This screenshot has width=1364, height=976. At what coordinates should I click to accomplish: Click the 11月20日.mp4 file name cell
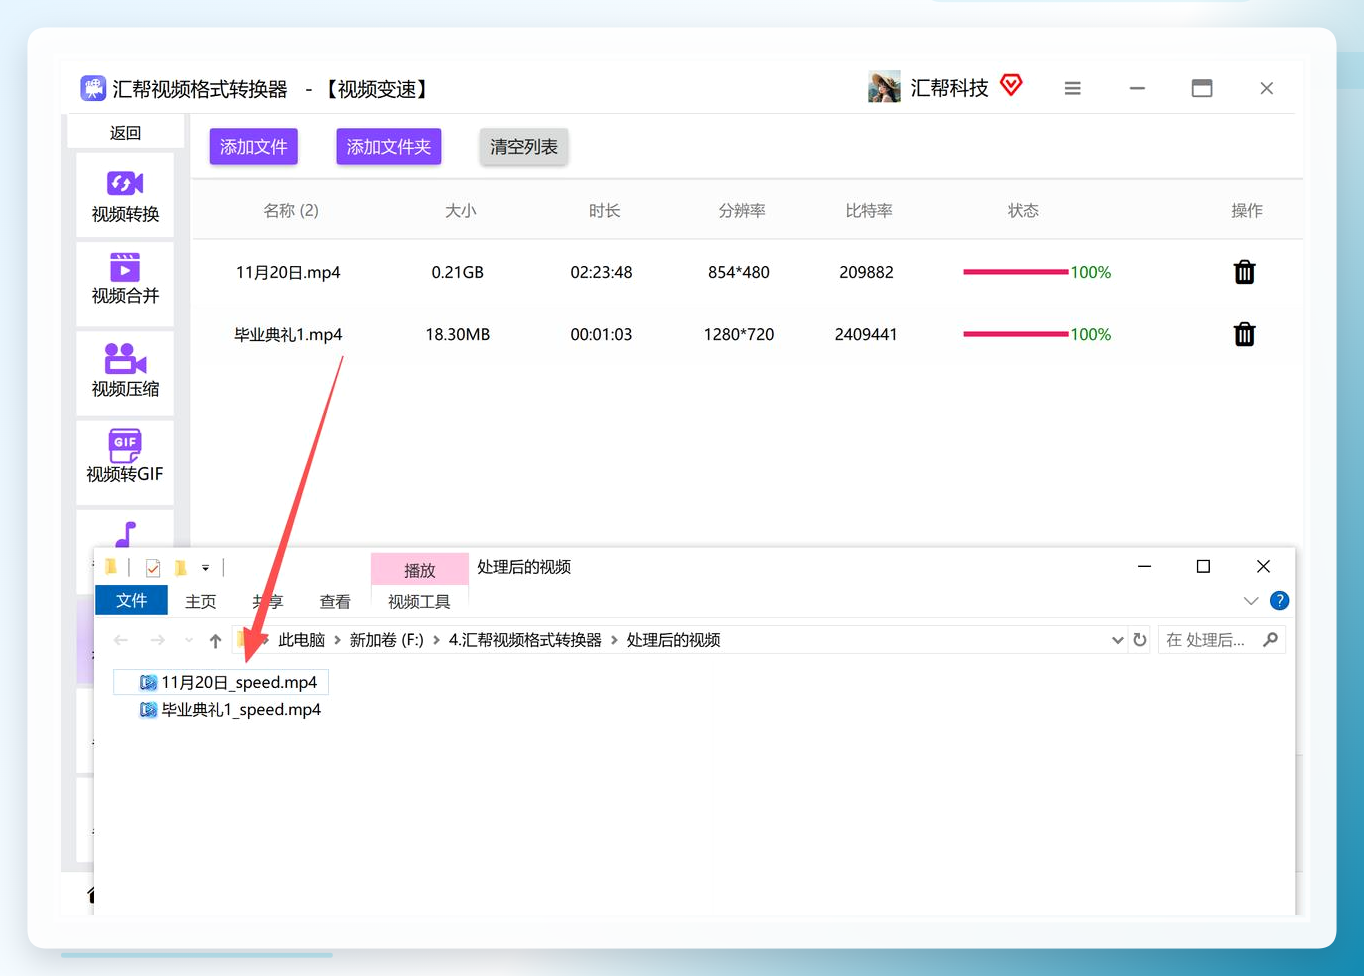288,272
